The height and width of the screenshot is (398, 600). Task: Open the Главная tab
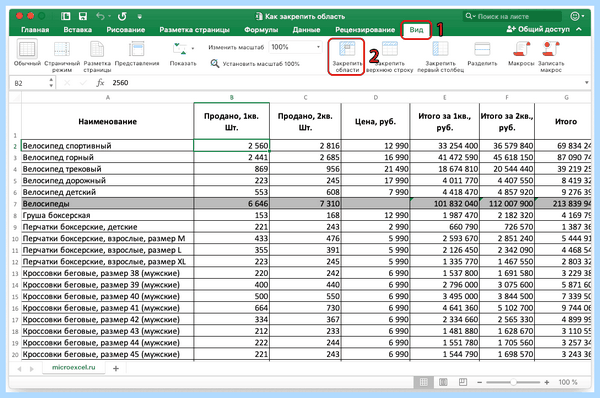click(35, 29)
